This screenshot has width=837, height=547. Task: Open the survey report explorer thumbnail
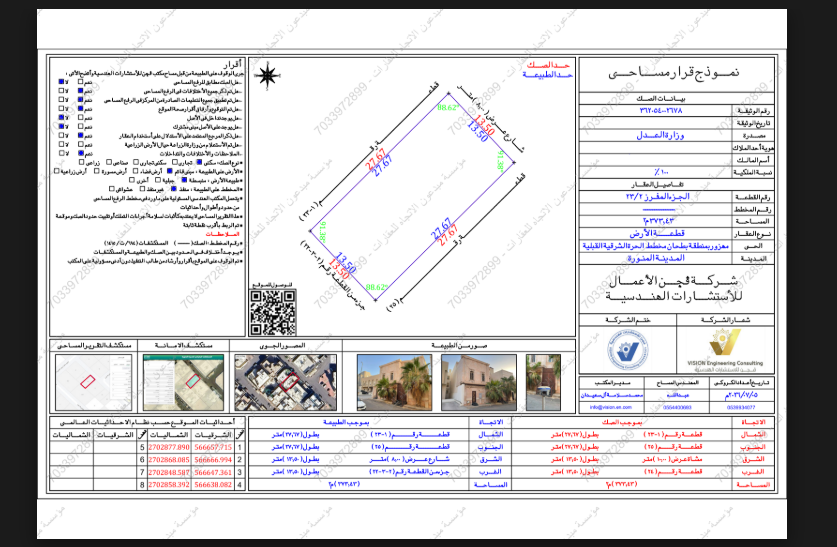coord(93,382)
